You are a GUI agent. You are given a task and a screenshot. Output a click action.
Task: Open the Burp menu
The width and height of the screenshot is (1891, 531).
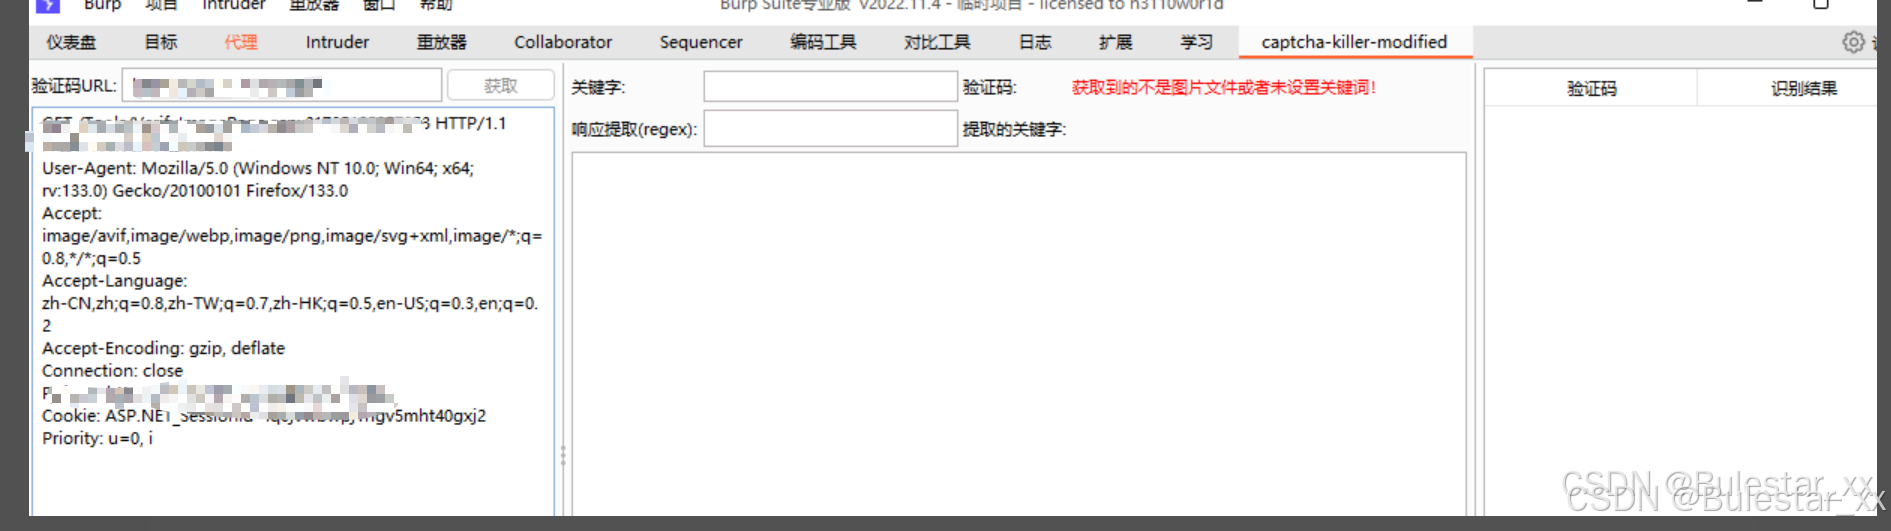point(102,5)
